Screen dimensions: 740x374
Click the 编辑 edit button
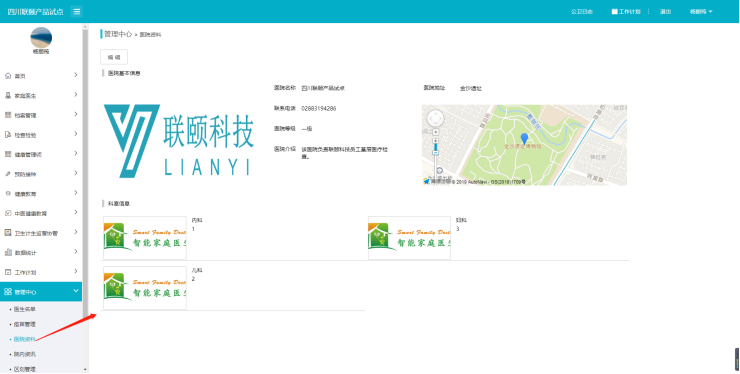114,57
